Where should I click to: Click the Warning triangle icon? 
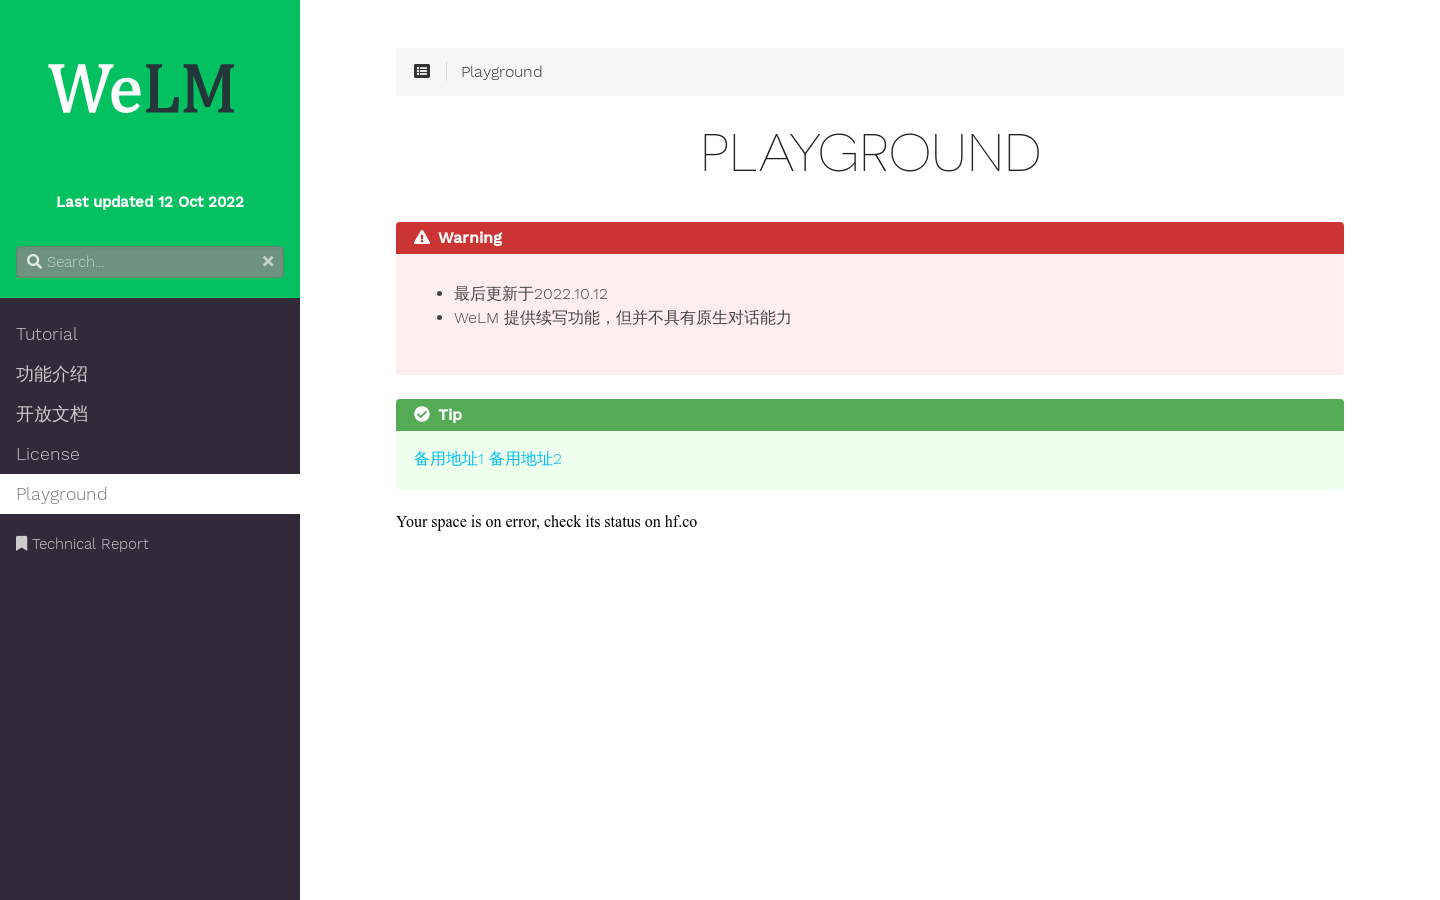(422, 237)
